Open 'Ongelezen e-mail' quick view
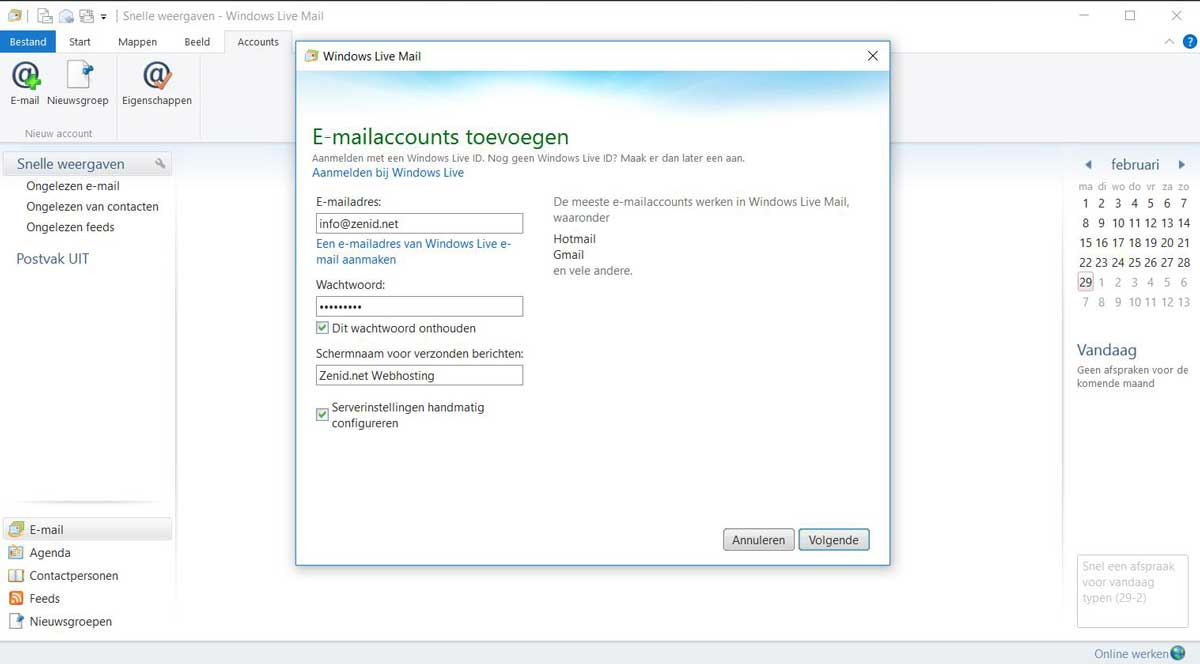Image resolution: width=1200 pixels, height=664 pixels. [73, 186]
